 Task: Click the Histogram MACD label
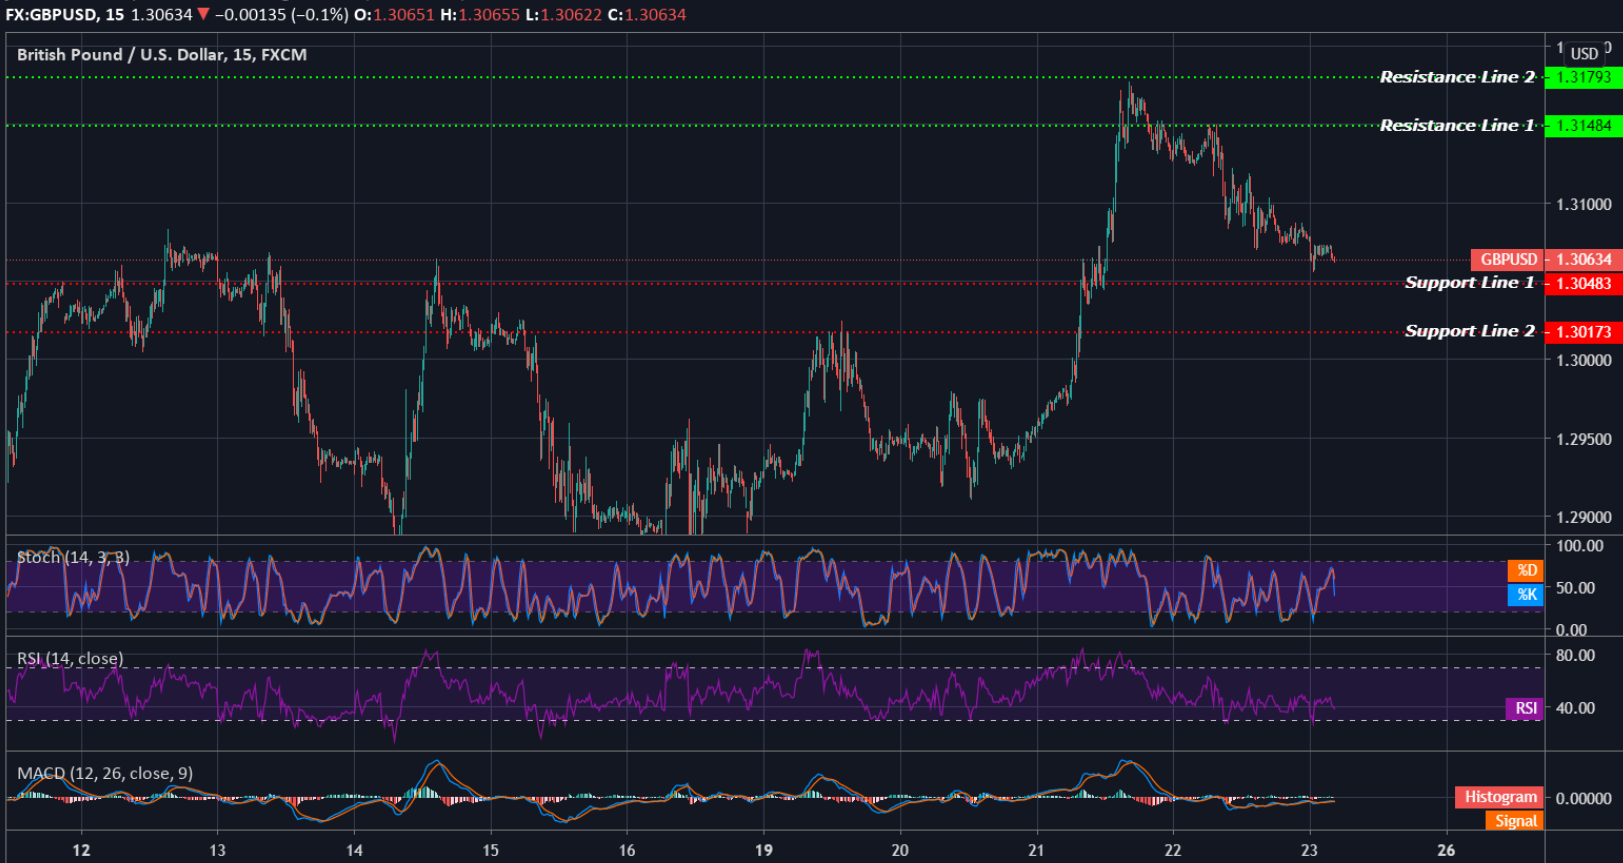pos(1499,797)
